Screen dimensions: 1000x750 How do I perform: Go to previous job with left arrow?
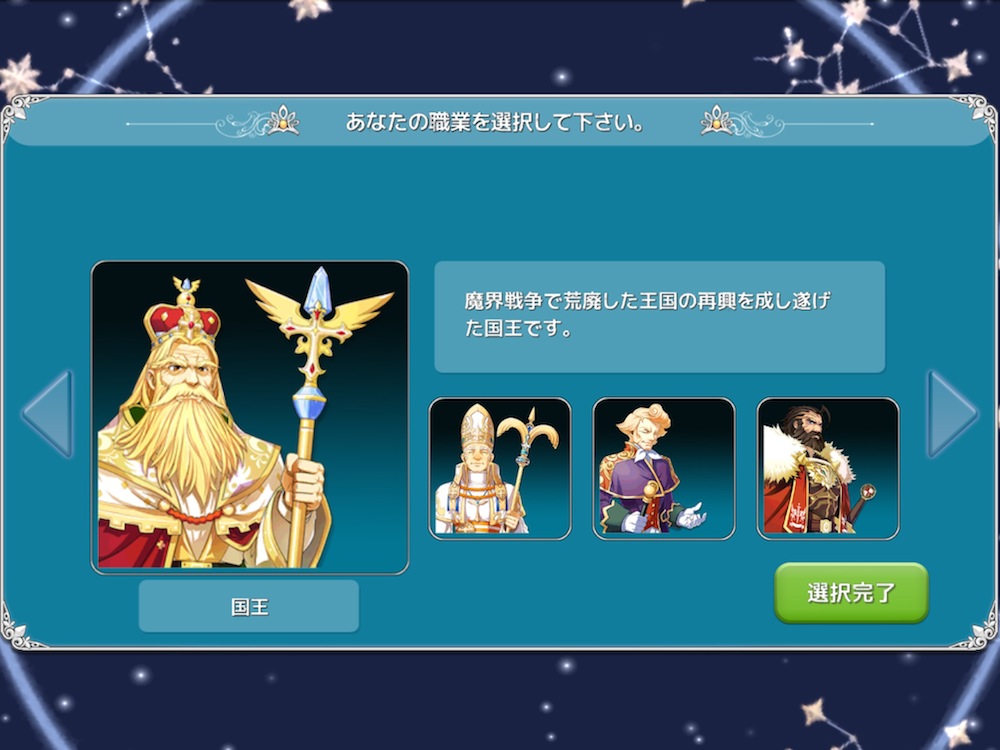48,414
